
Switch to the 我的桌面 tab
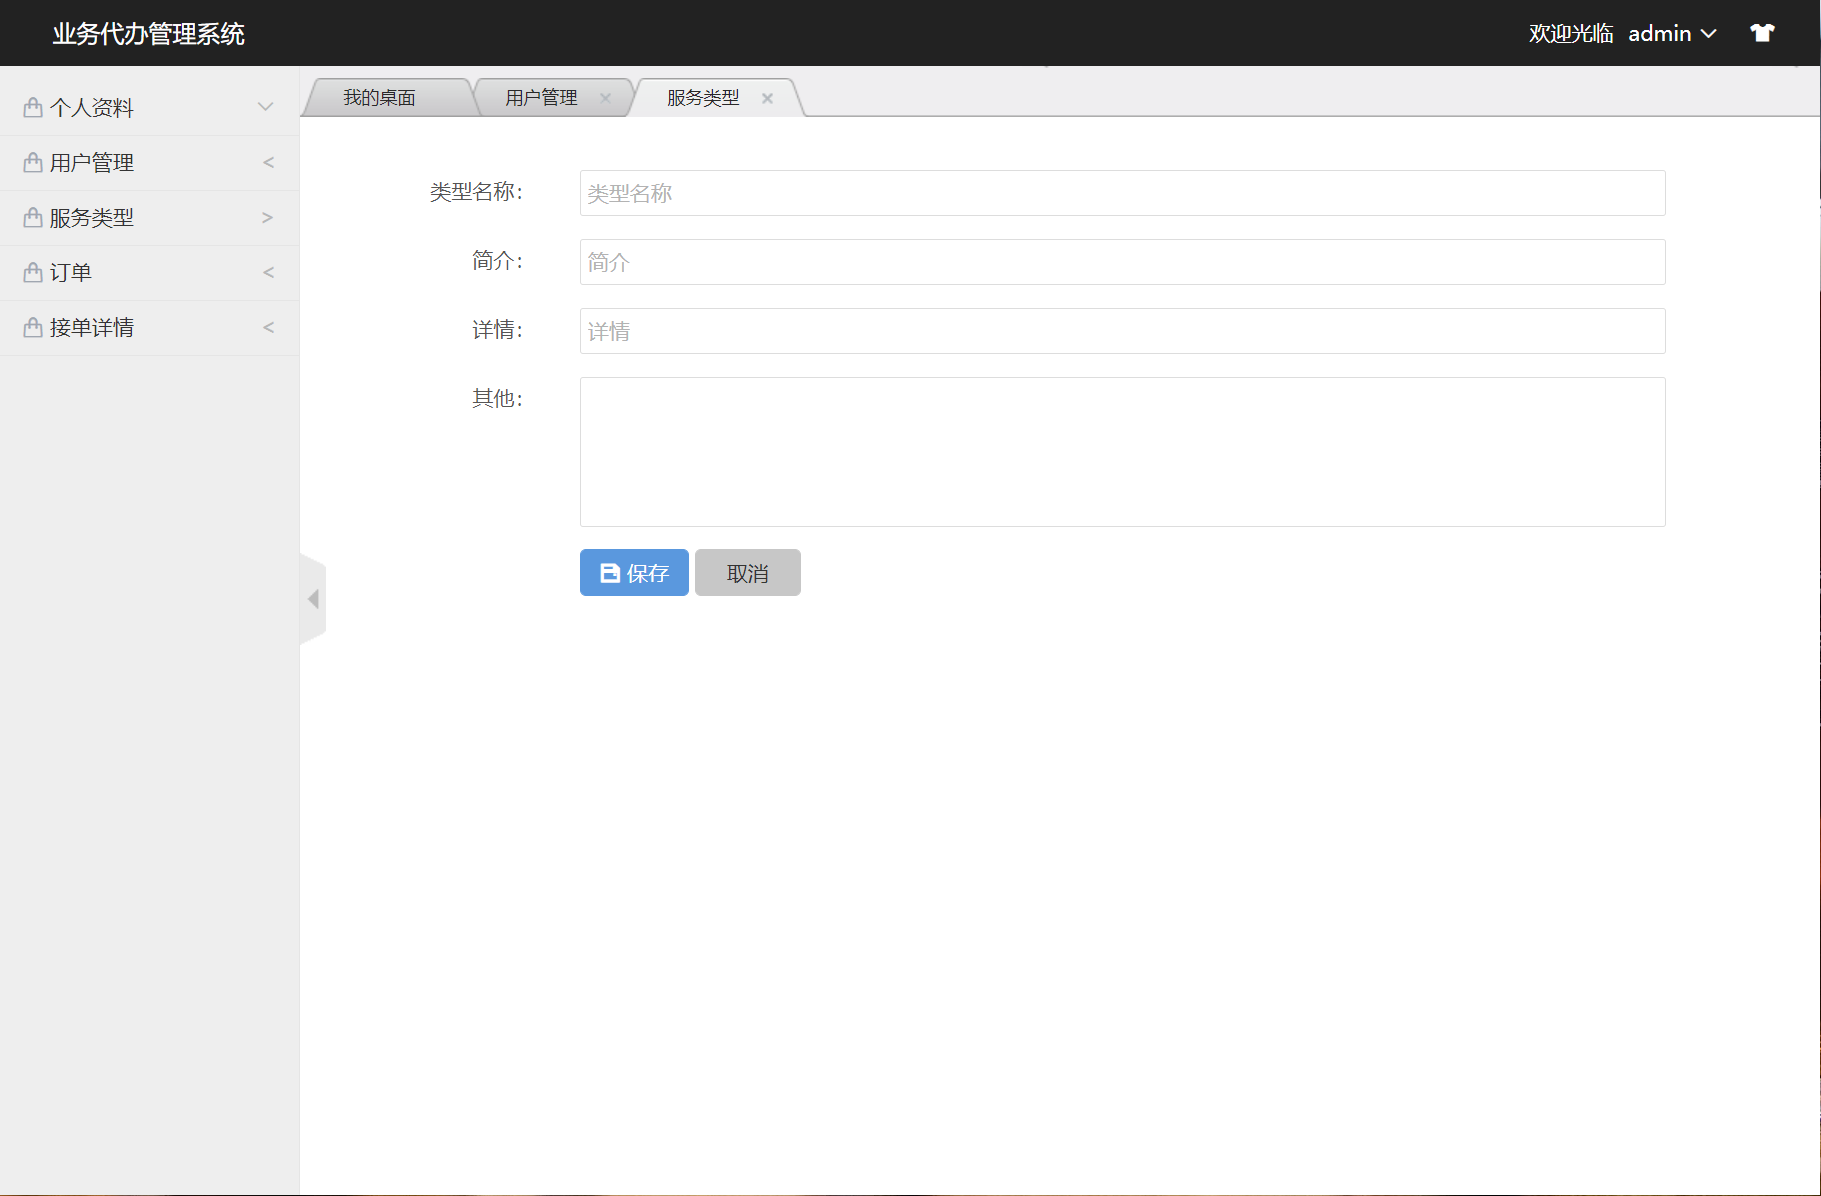[x=381, y=97]
